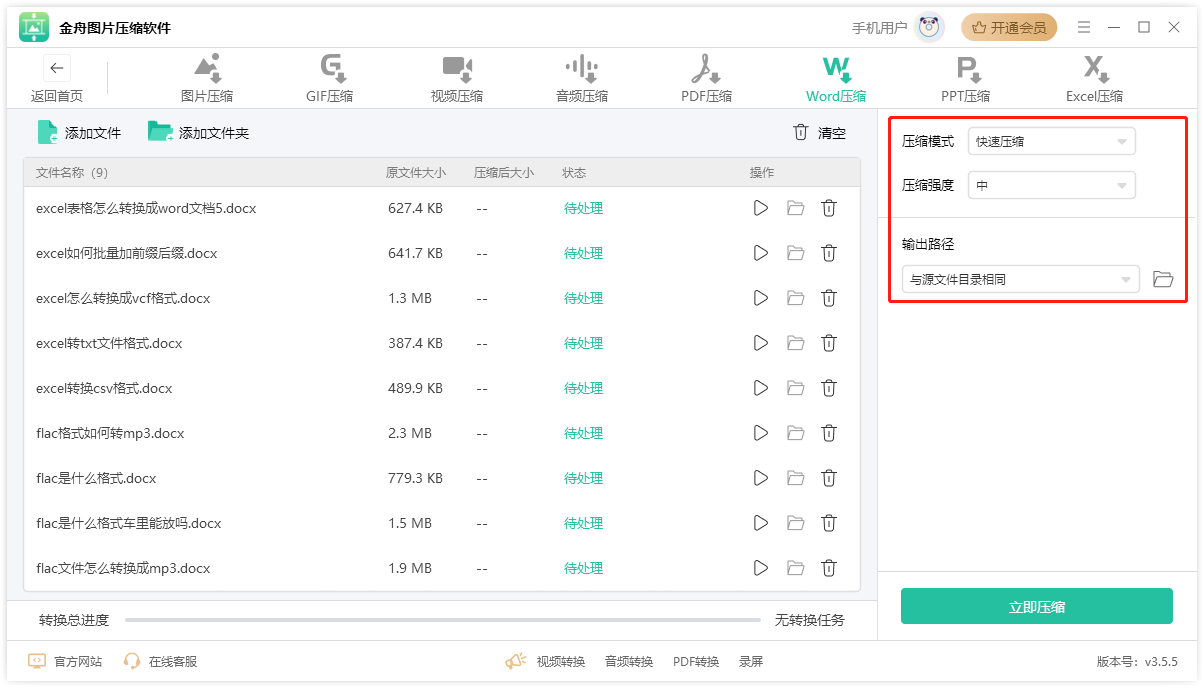Select the Word压缩 tab
1204x688 pixels.
(836, 79)
